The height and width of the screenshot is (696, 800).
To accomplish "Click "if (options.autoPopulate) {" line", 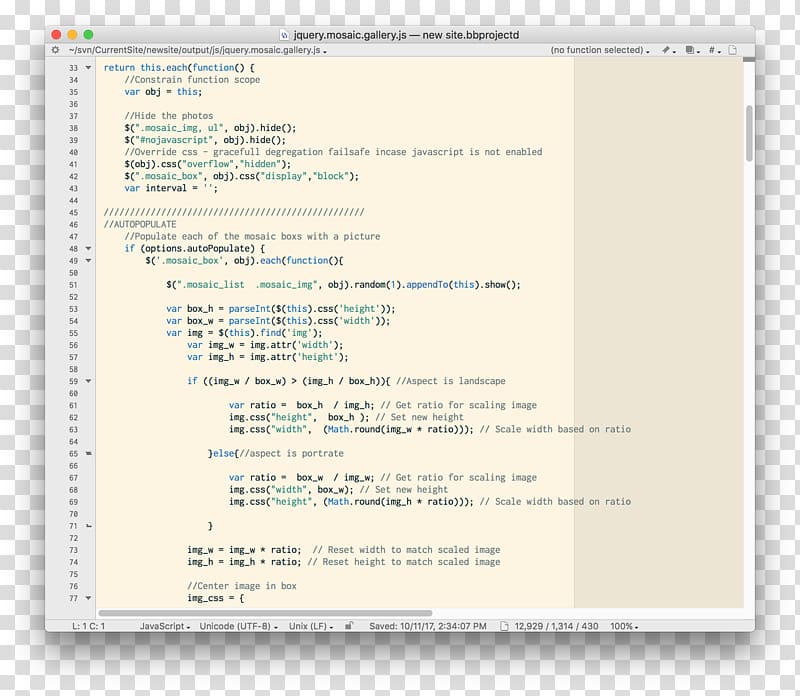I will click(194, 248).
